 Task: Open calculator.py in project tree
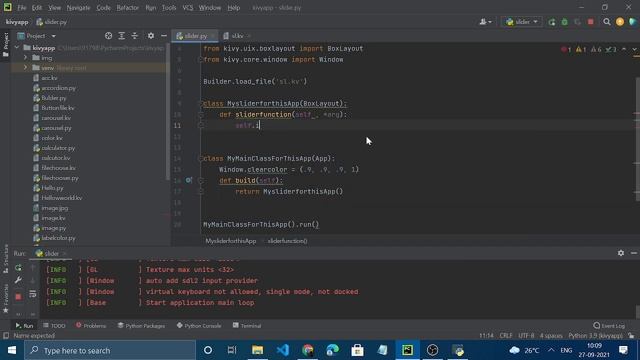pyautogui.click(x=58, y=148)
